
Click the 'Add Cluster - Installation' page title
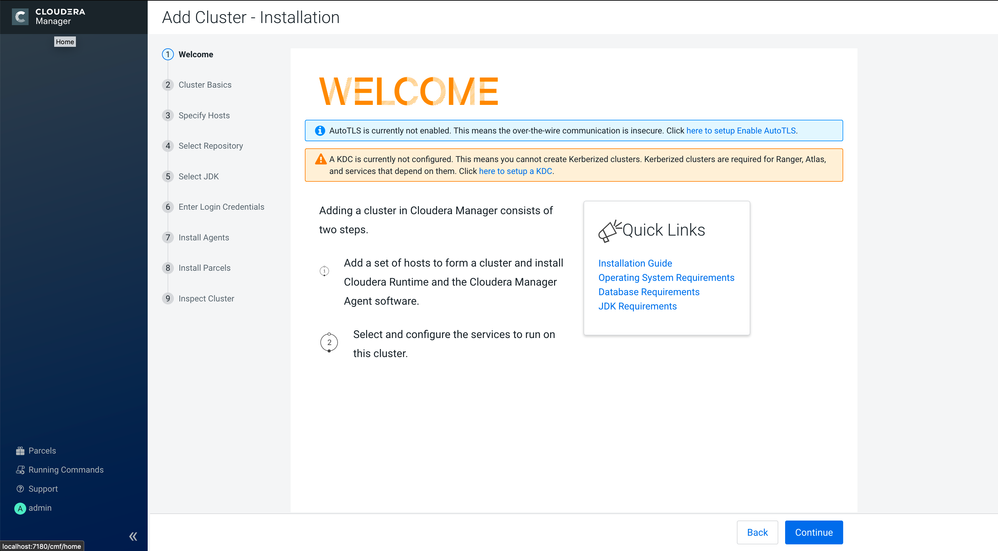251,17
